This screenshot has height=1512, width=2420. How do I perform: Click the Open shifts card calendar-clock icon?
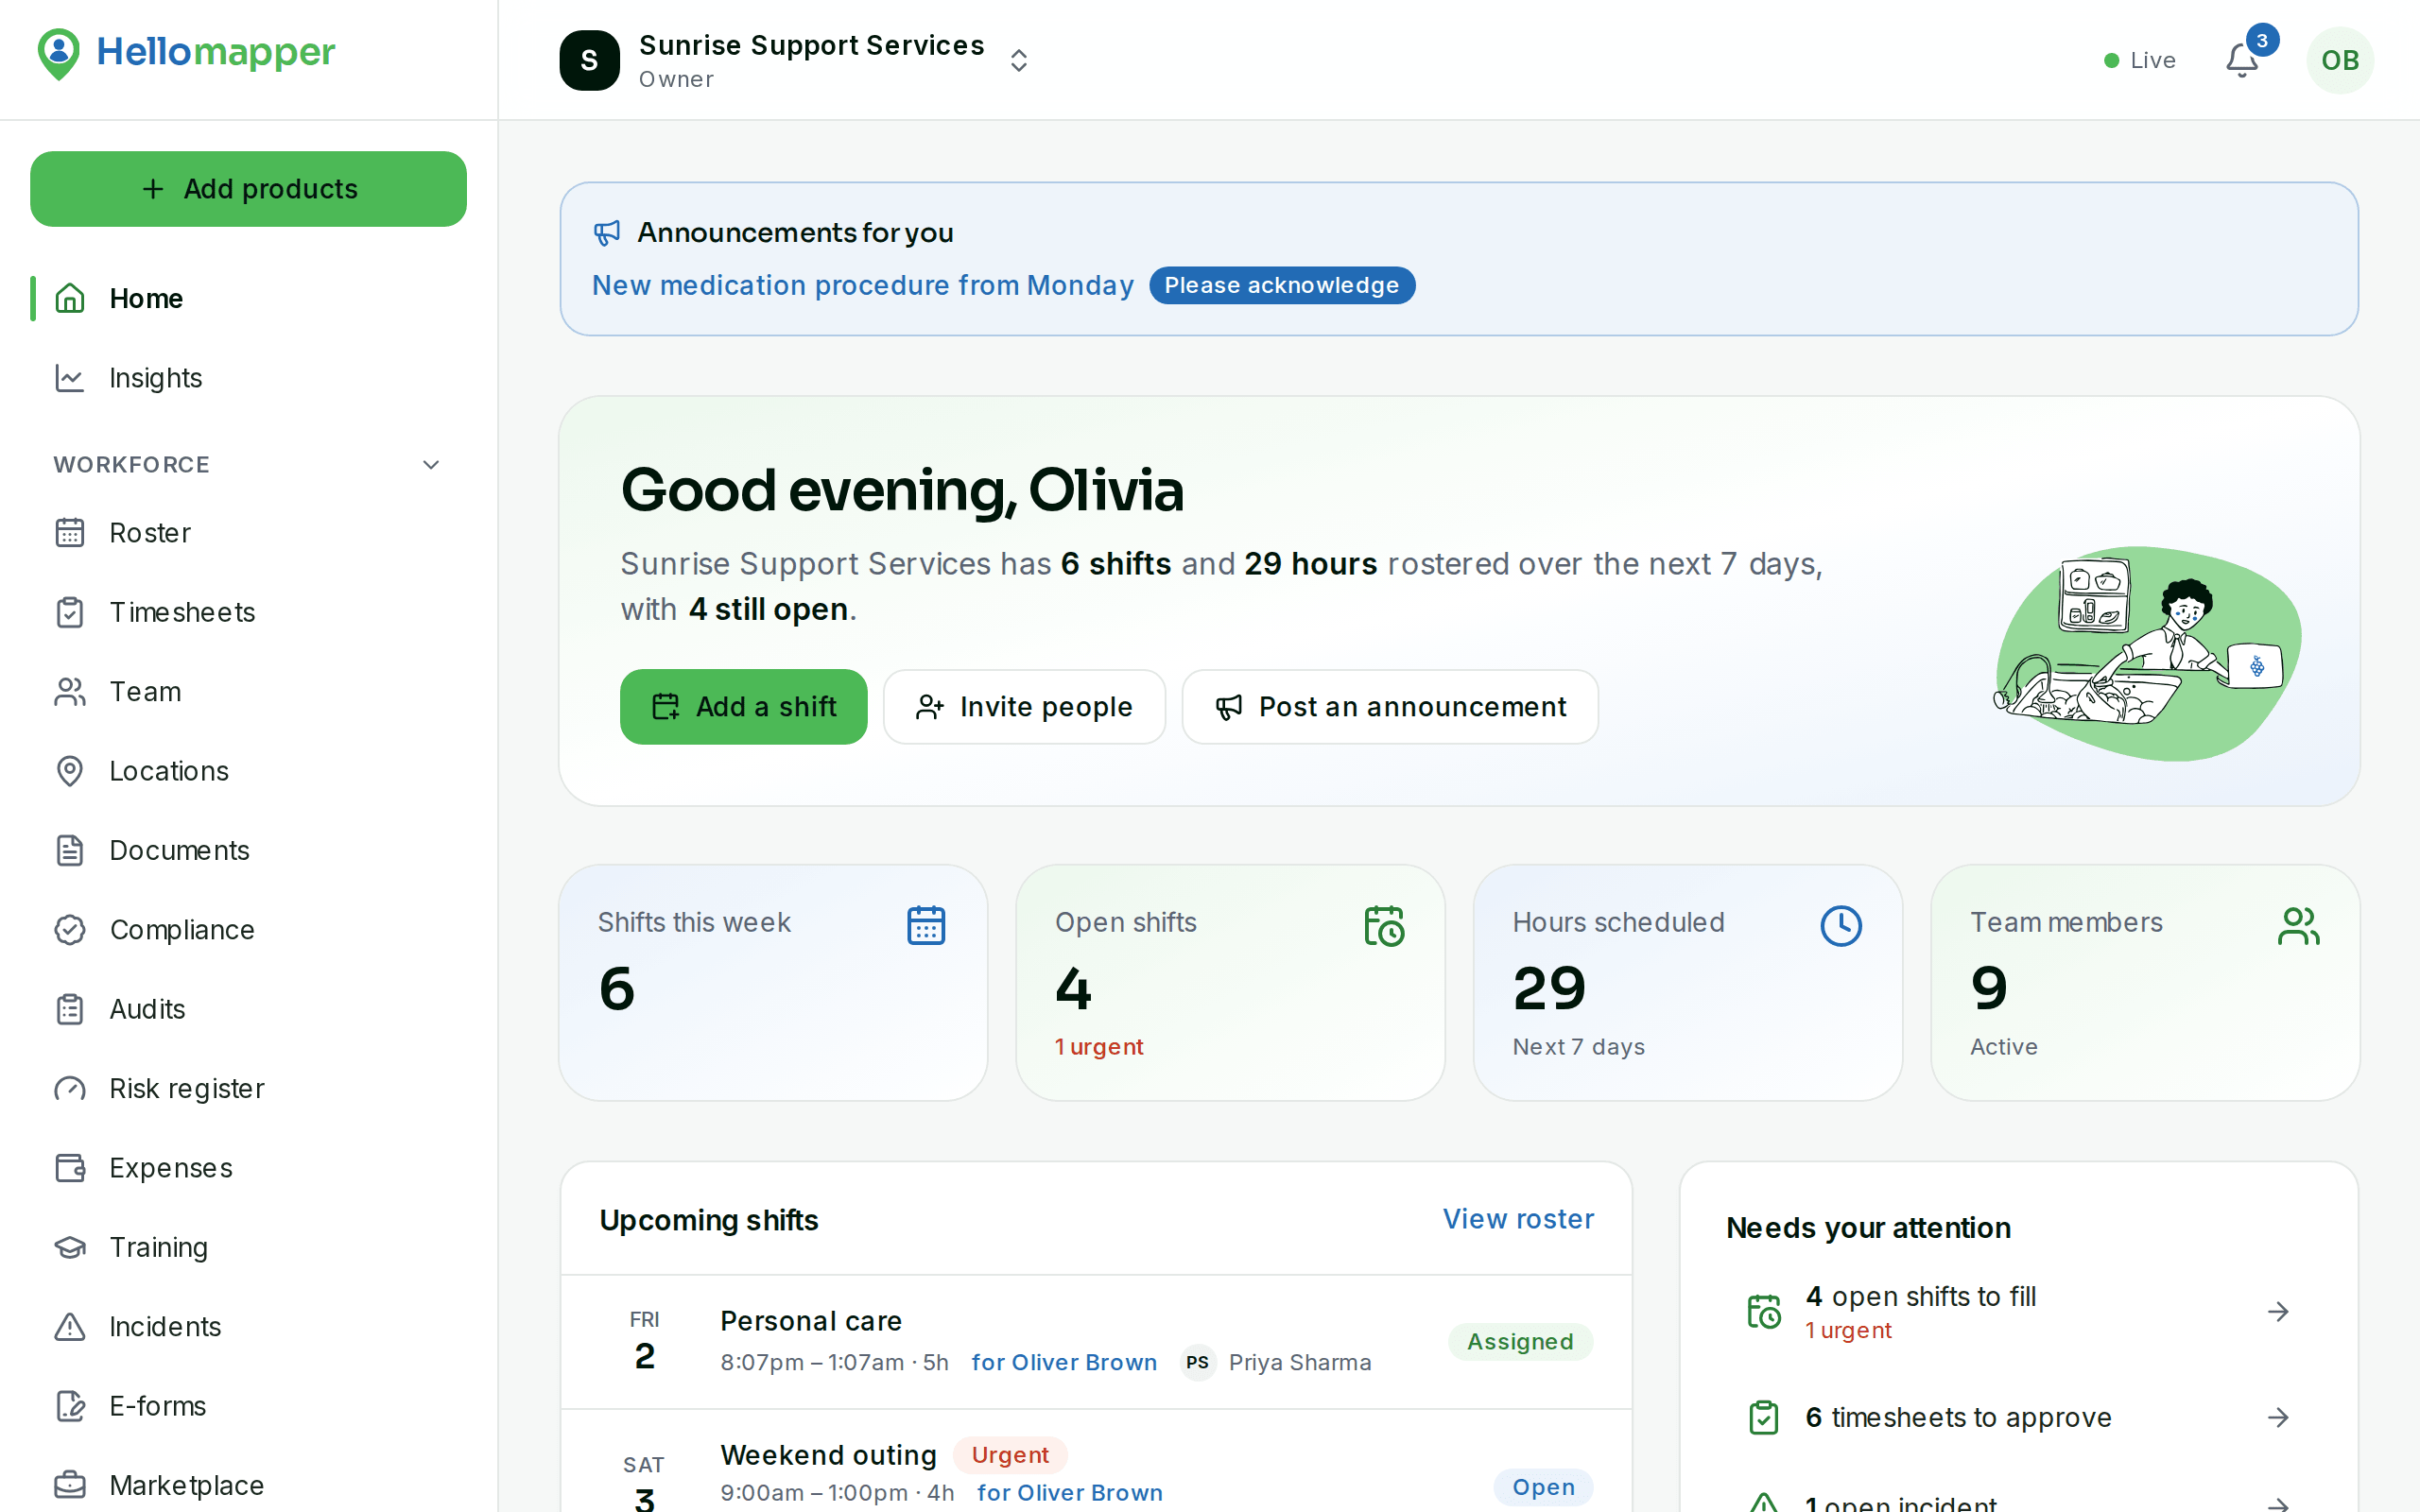click(x=1384, y=925)
